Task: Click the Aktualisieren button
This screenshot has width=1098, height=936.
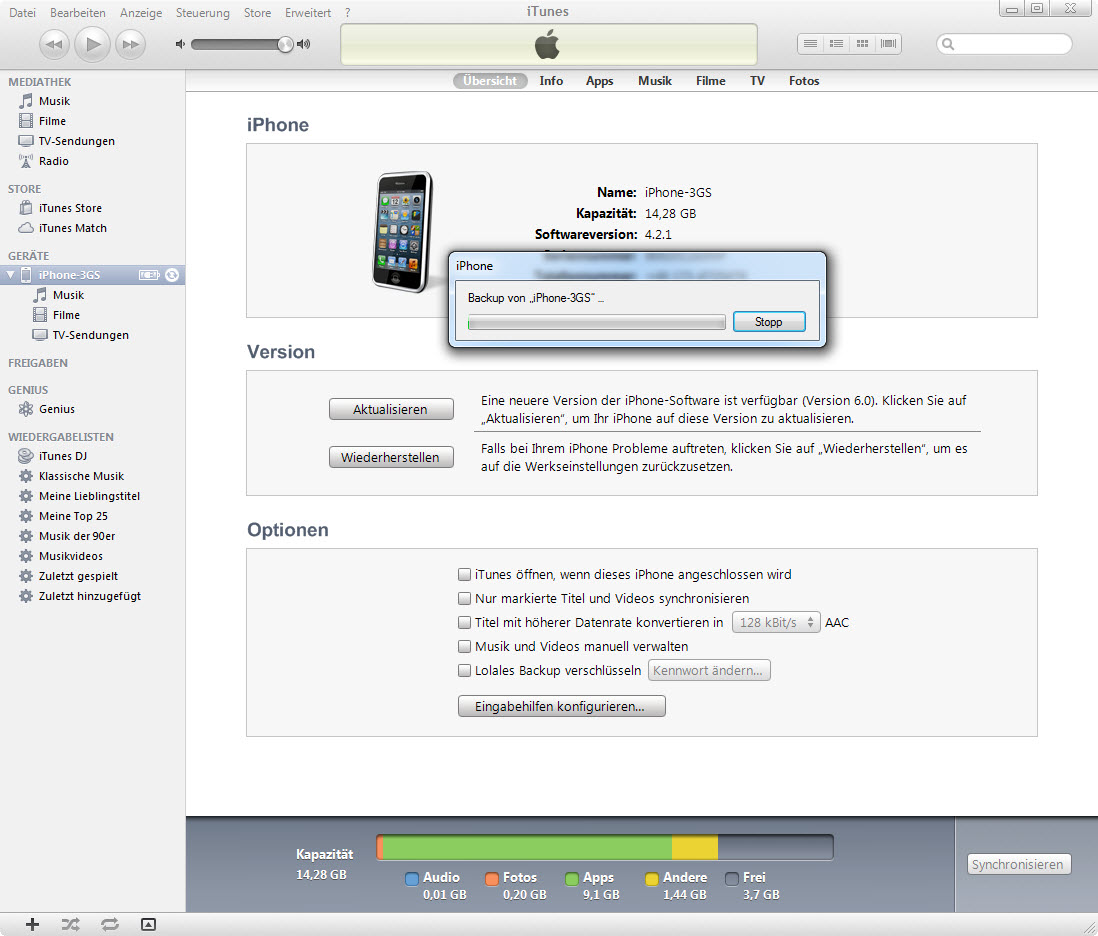Action: [x=391, y=410]
